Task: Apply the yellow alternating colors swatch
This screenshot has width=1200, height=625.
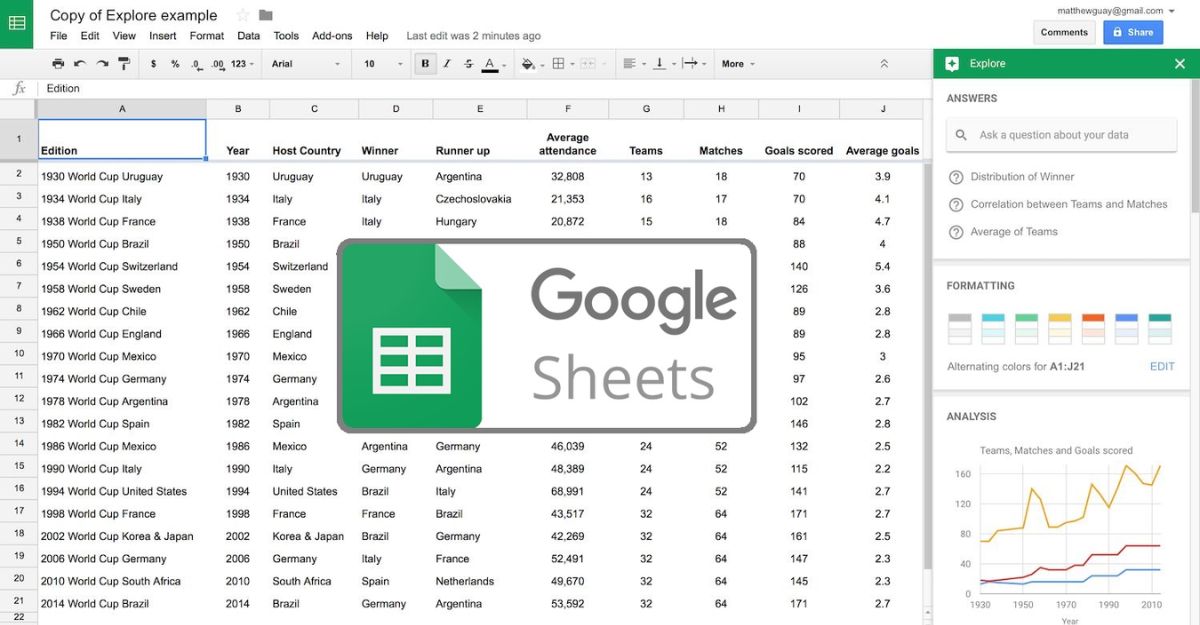Action: tap(1060, 328)
